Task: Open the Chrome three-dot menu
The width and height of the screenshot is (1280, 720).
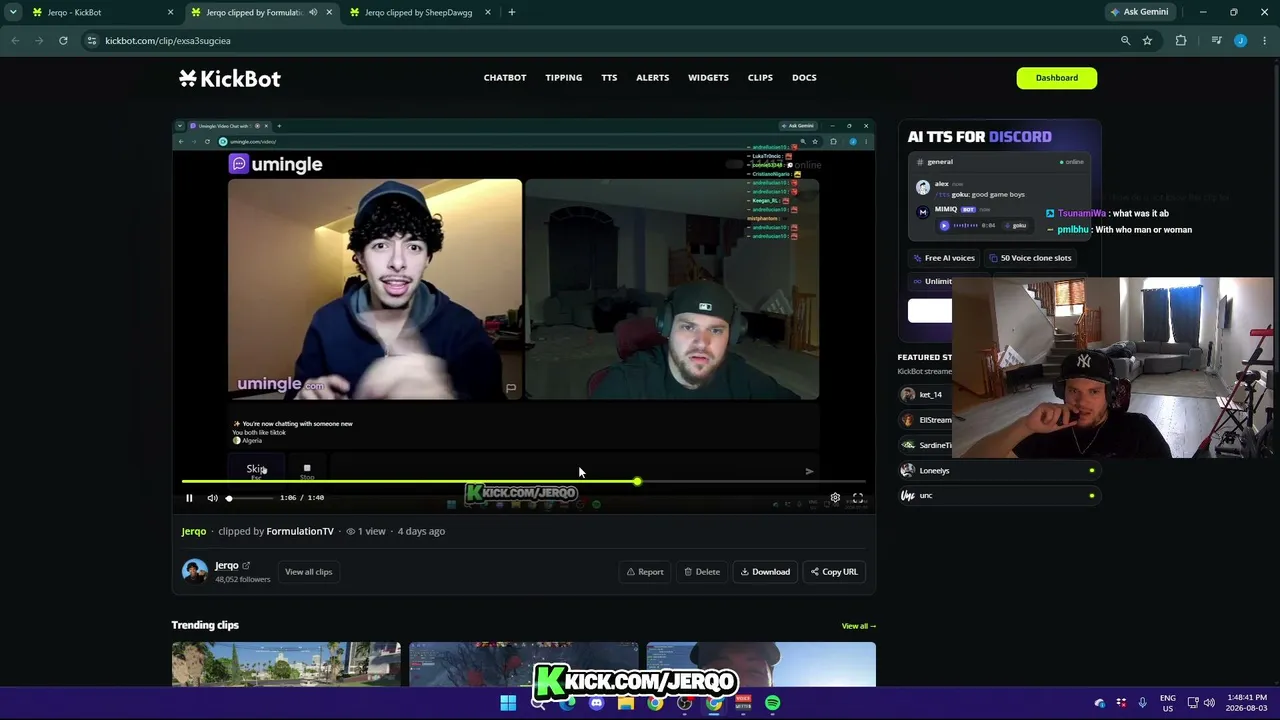Action: (x=1265, y=41)
